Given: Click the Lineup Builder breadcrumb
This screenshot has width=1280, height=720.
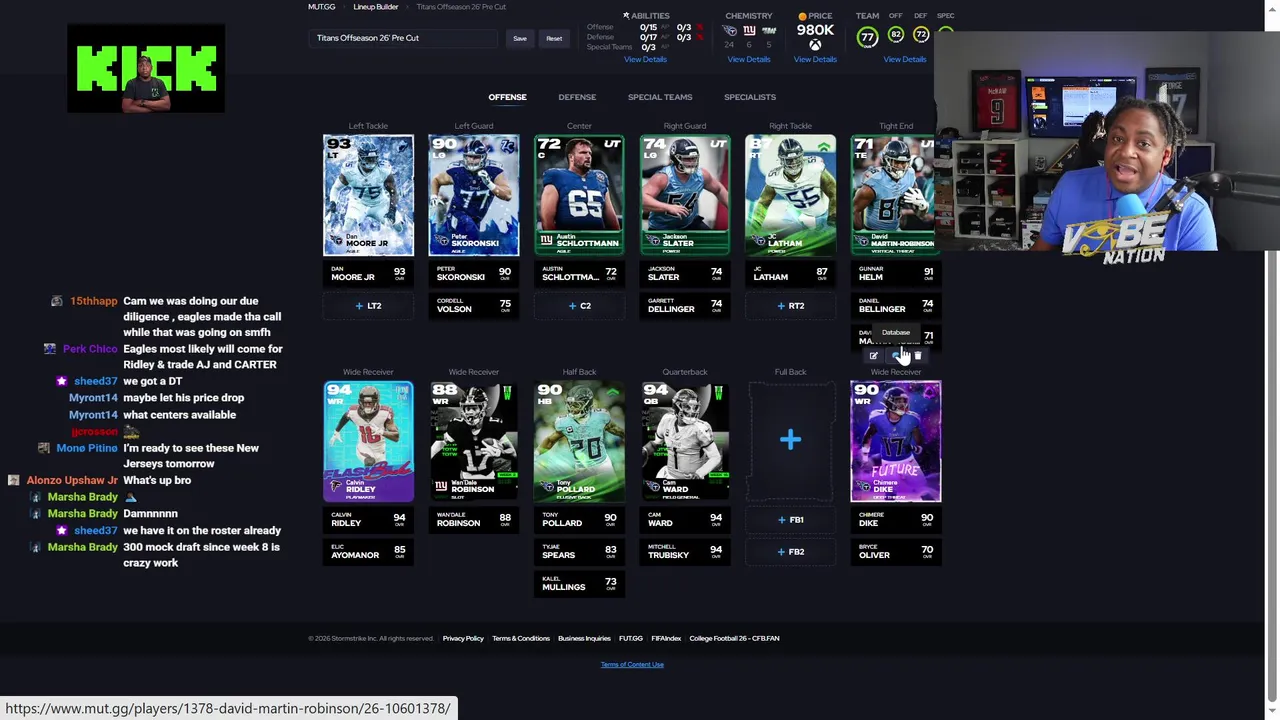Looking at the screenshot, I should 376,7.
